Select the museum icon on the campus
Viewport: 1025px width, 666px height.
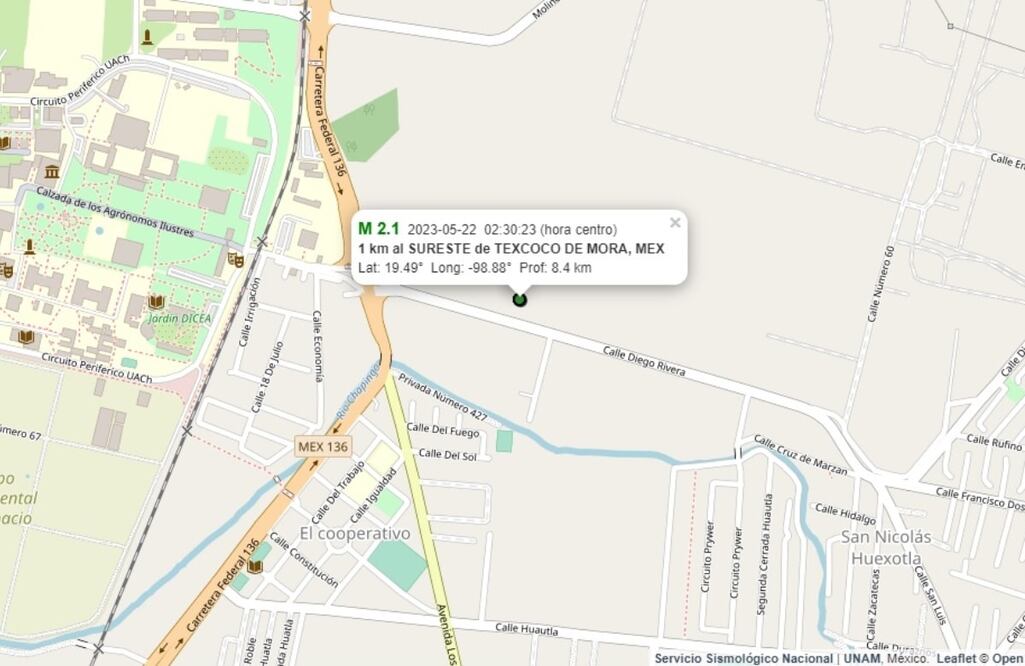52,172
